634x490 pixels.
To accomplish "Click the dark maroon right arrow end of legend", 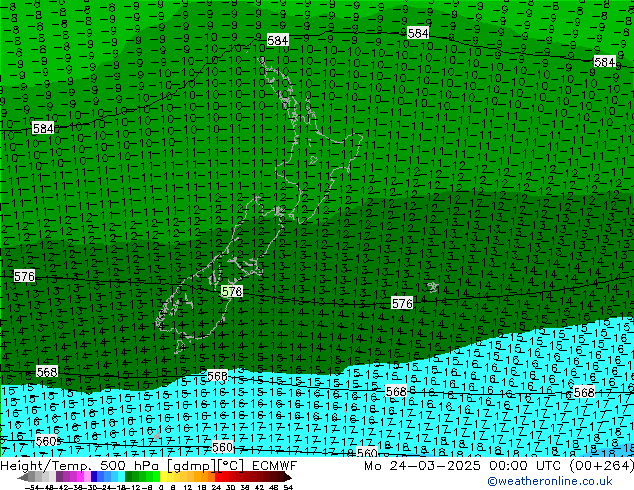I will point(288,477).
